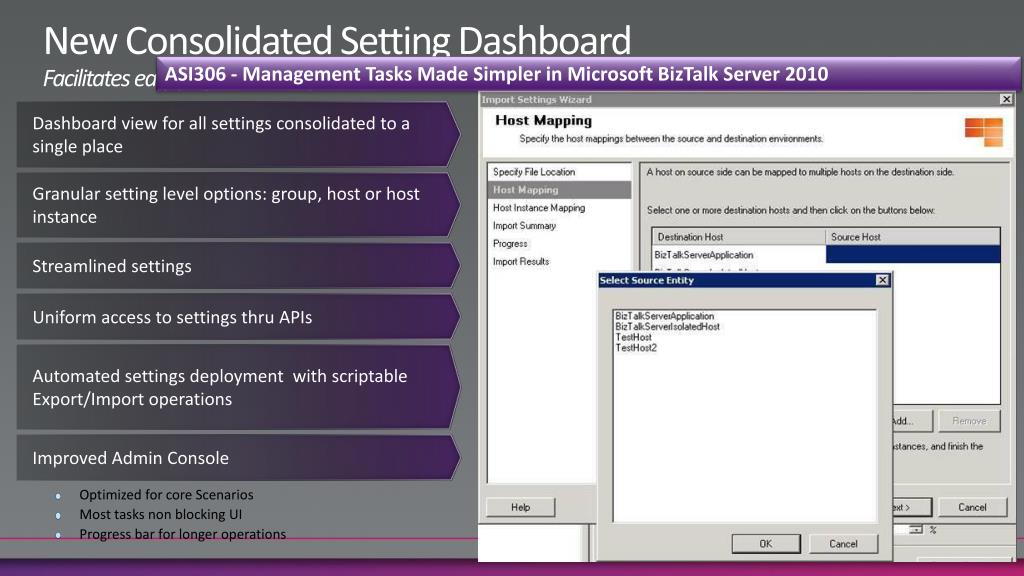
Task: Select TestHost2 in source entity list
Action: tap(635, 348)
